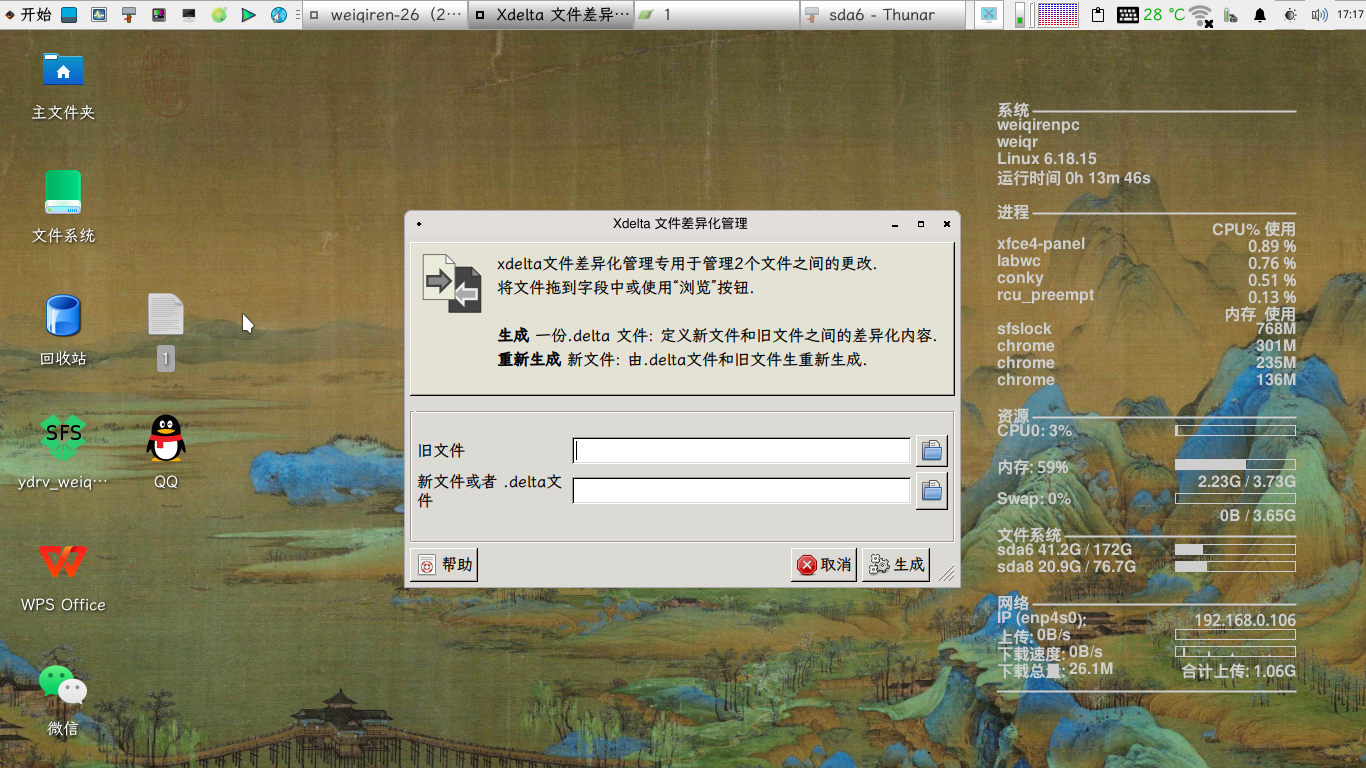
Task: Click the screen brightness tray icon
Action: pos(1290,15)
